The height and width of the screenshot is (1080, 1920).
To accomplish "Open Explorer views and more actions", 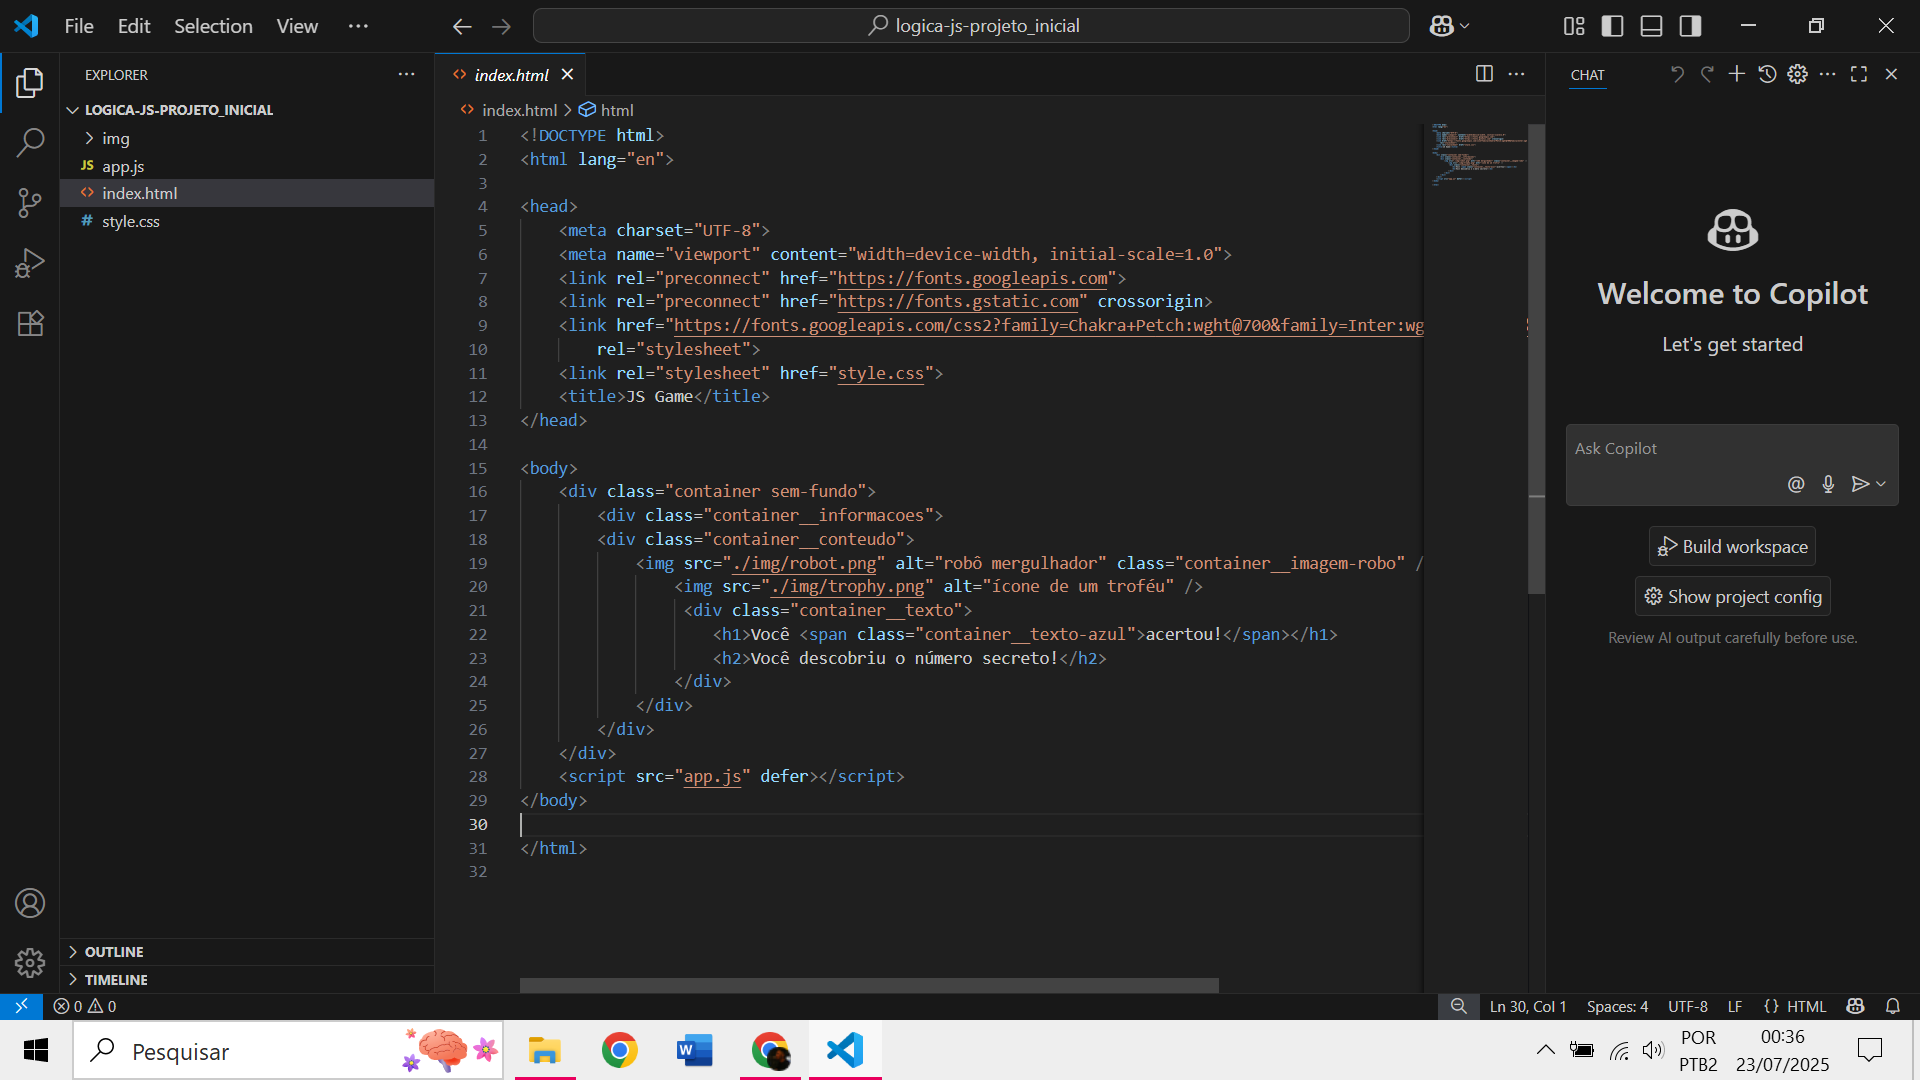I will (x=406, y=74).
